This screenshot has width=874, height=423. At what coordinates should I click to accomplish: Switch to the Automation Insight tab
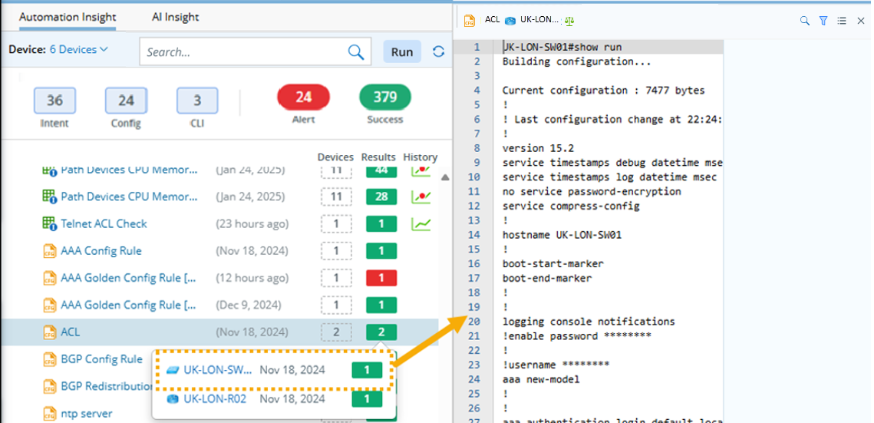(x=67, y=17)
